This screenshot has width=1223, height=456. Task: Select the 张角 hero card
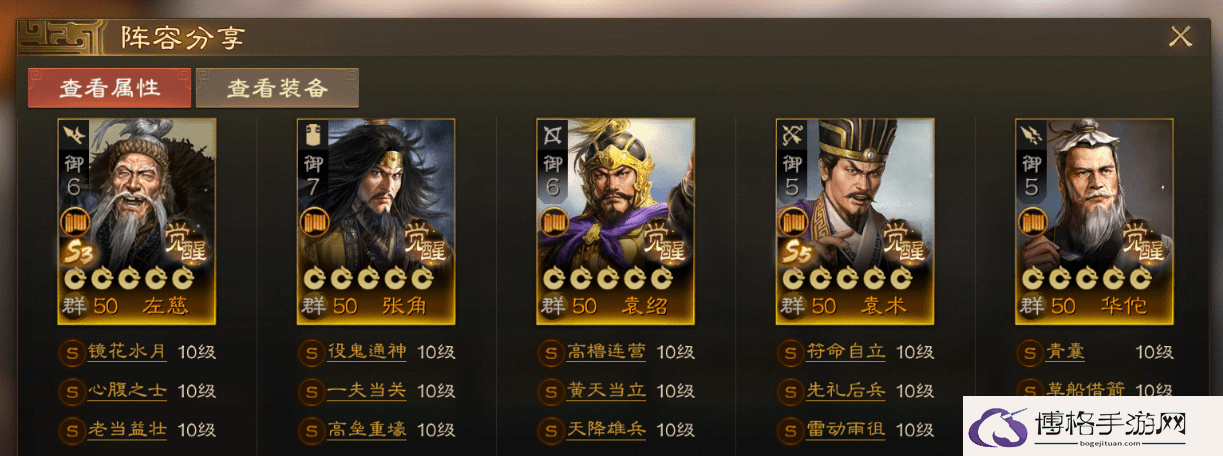376,221
